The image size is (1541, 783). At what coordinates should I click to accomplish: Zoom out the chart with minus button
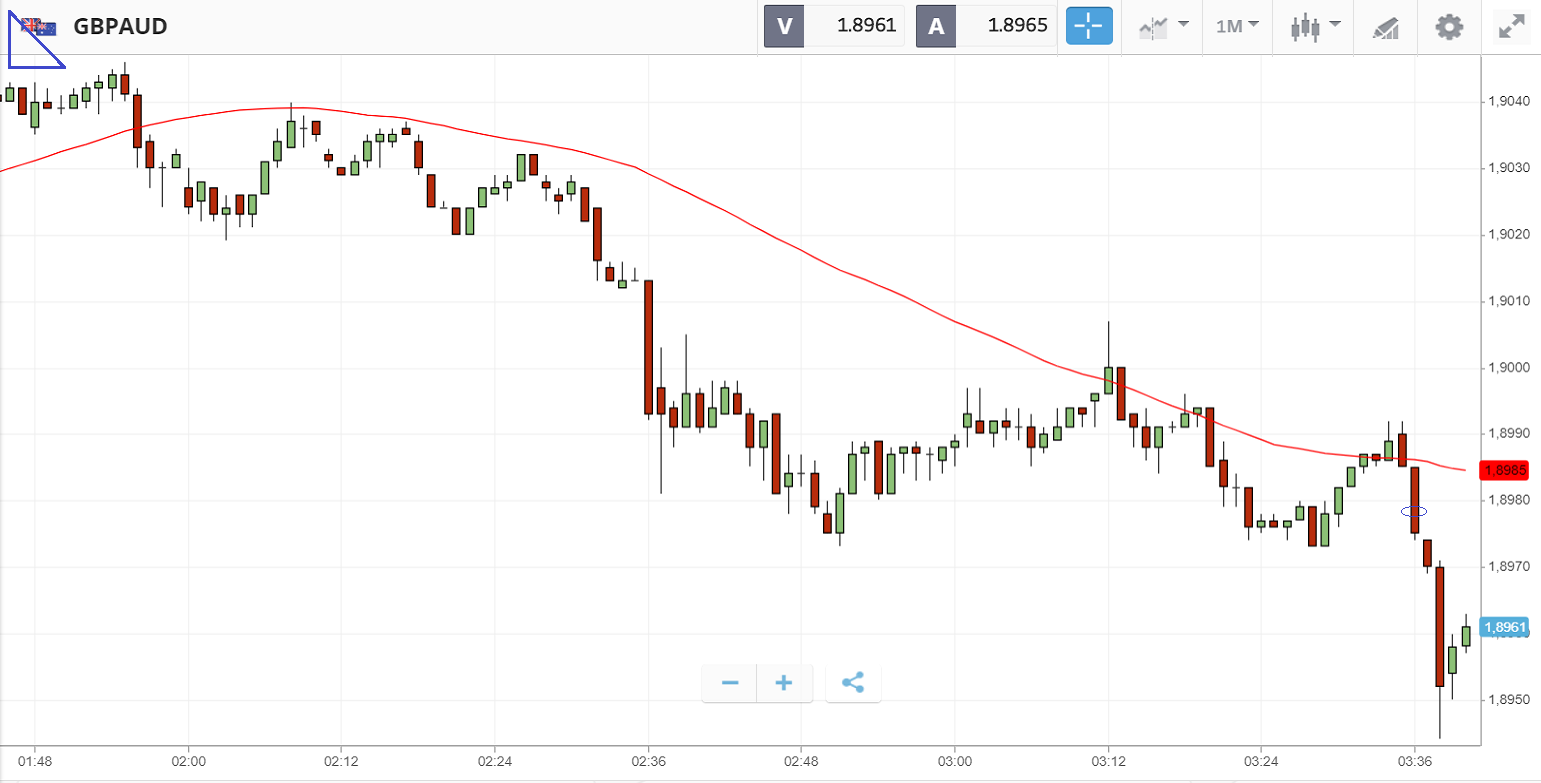click(x=730, y=683)
